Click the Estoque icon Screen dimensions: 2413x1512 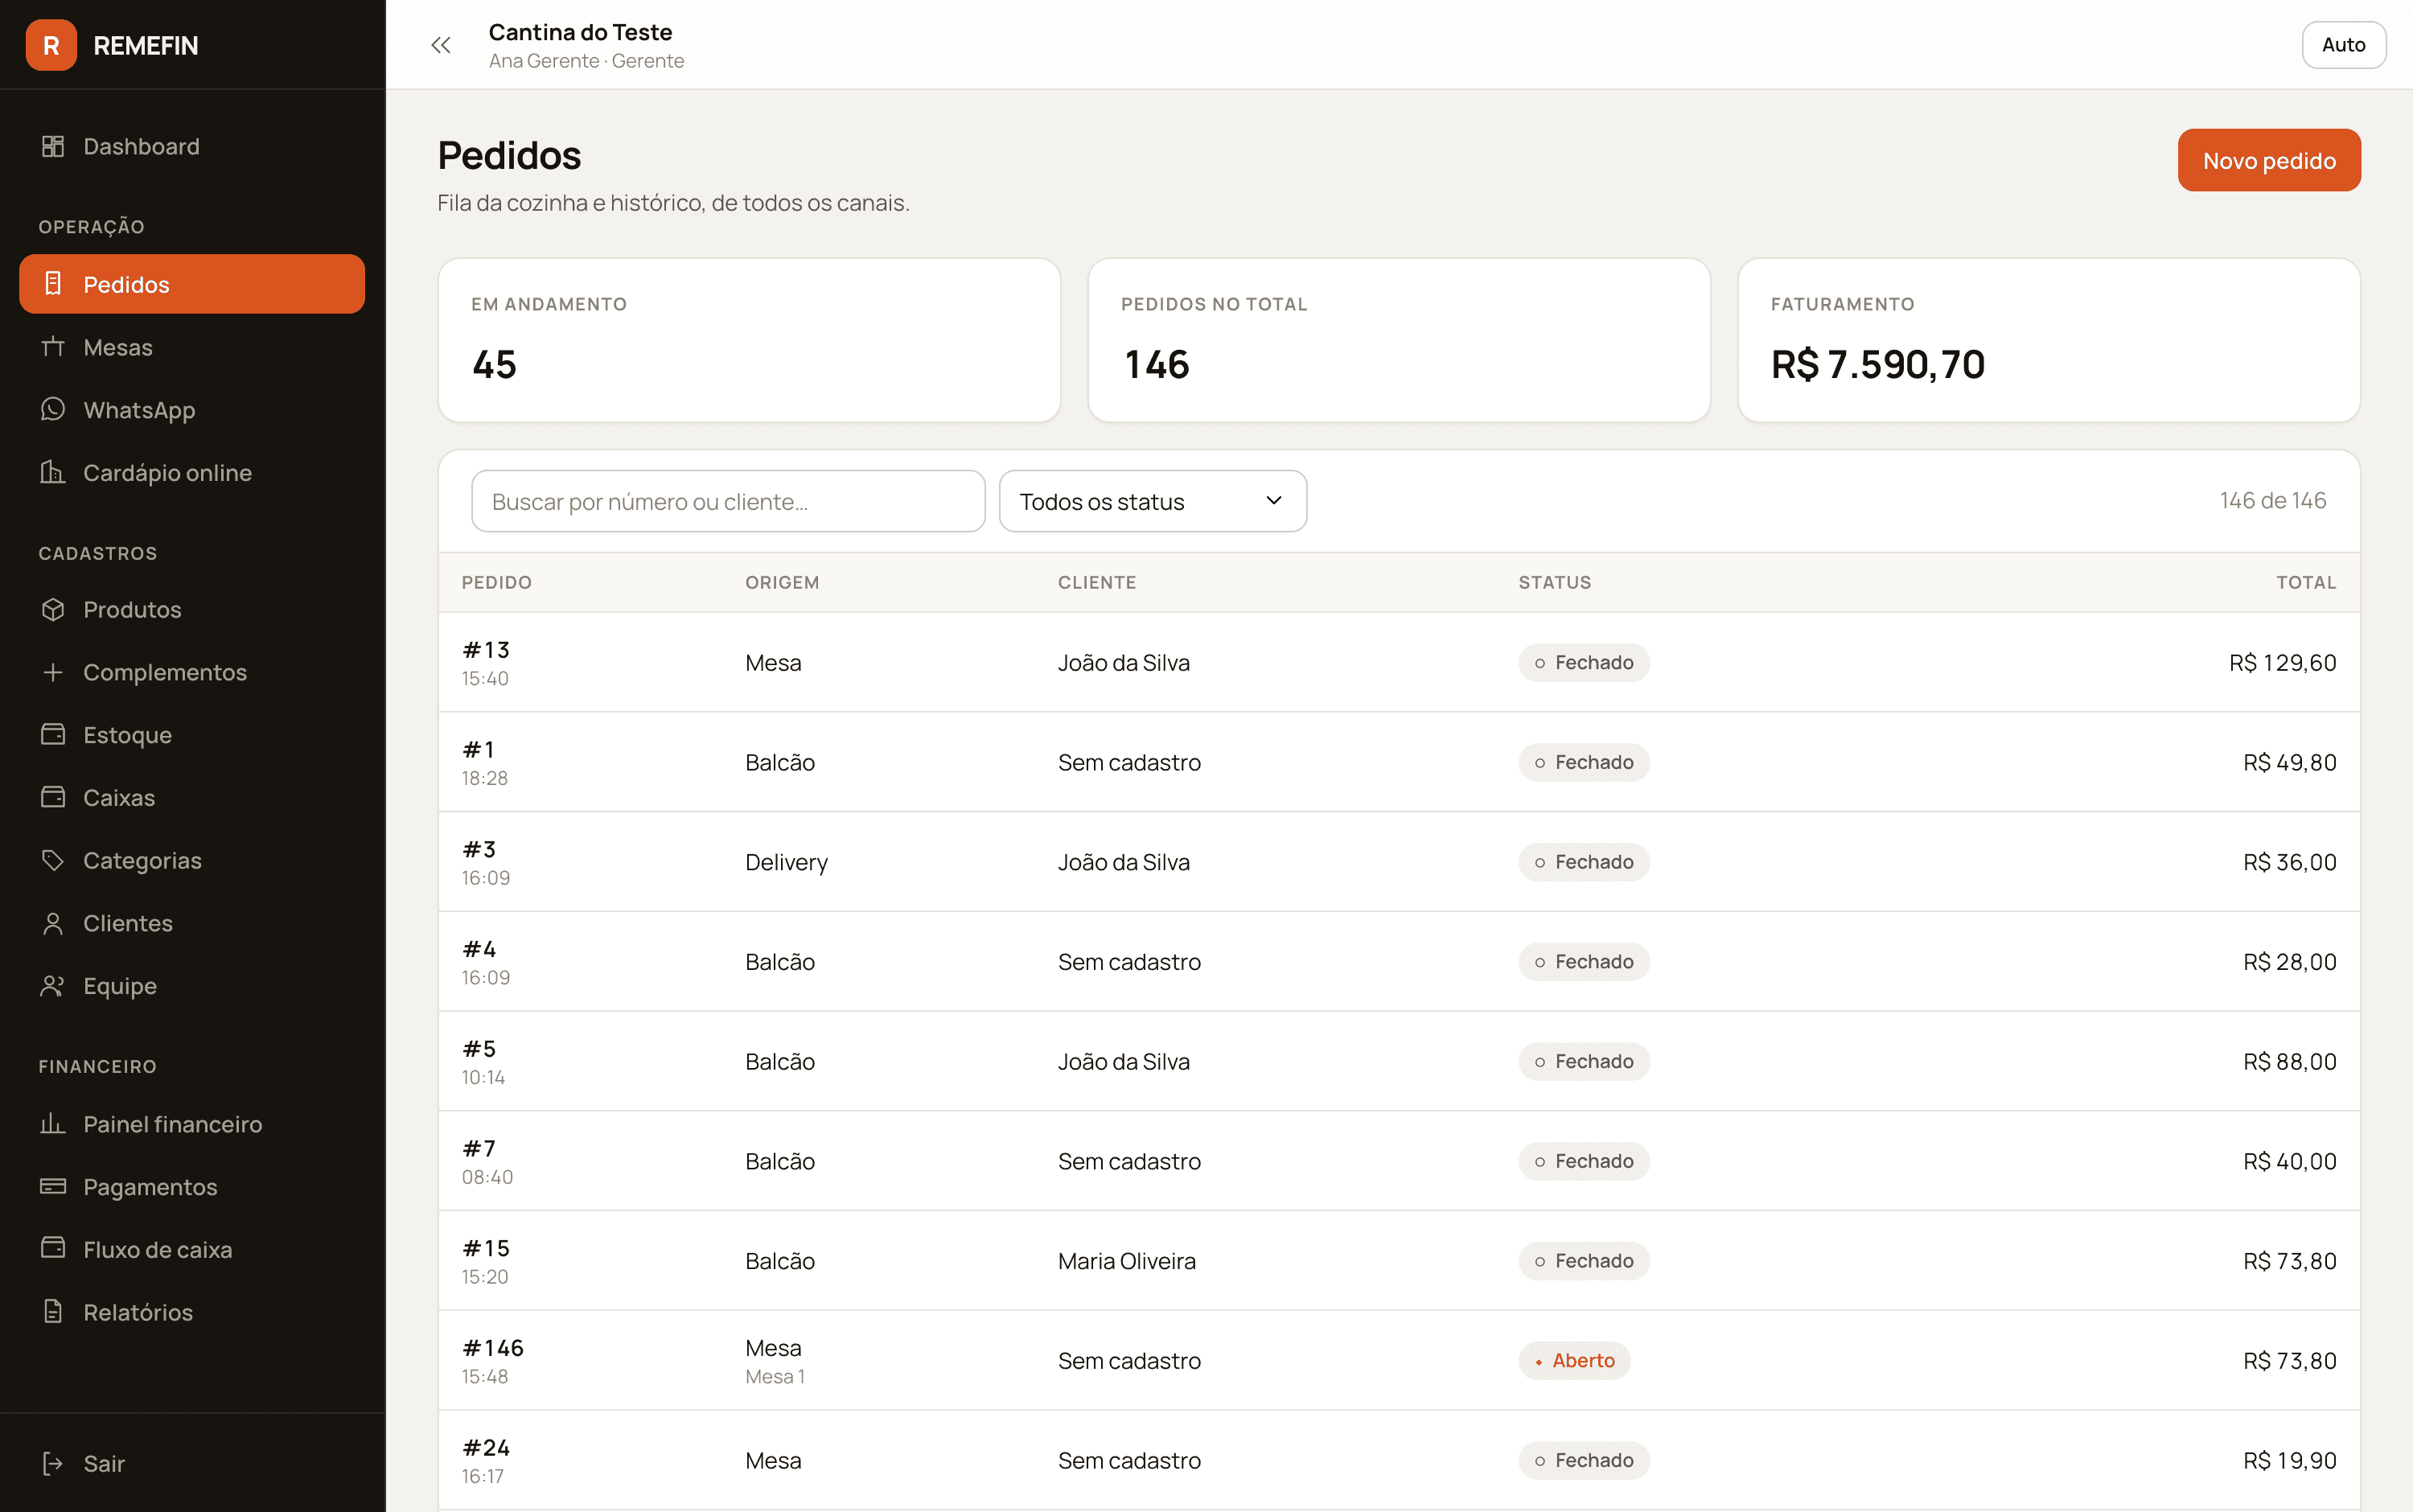point(53,734)
